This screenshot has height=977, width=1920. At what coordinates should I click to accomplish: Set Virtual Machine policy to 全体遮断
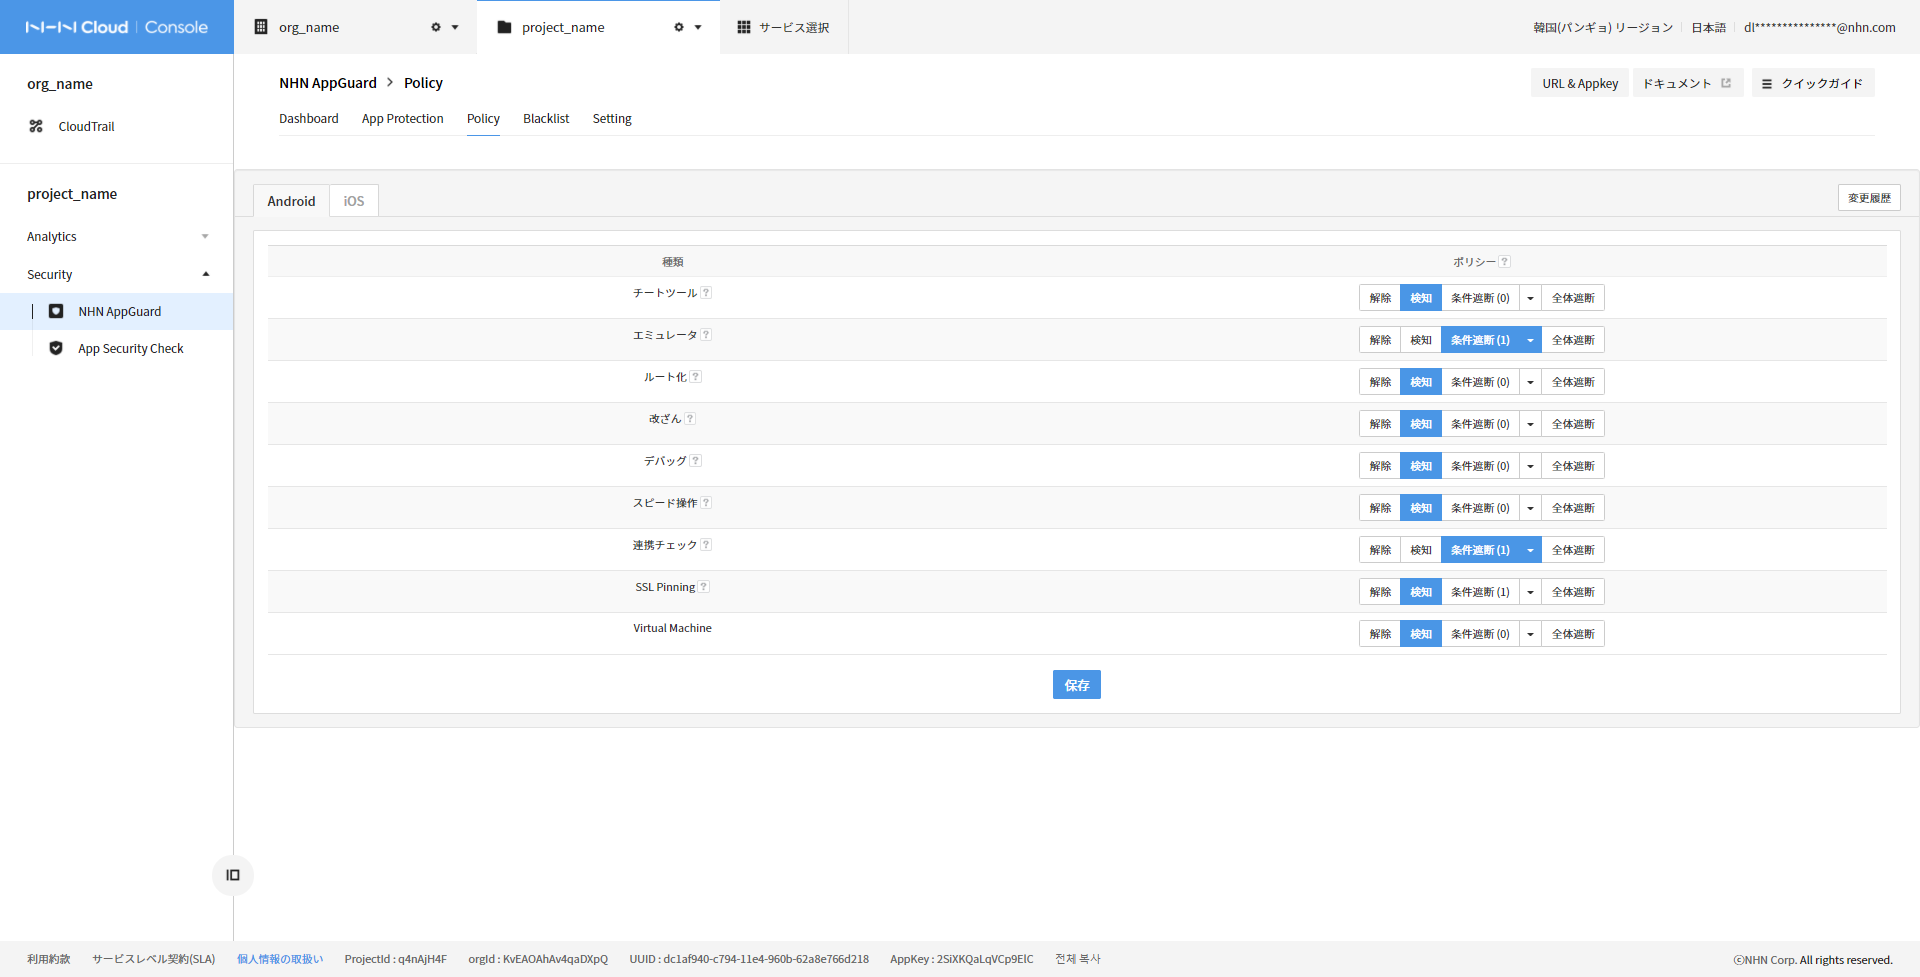1573,634
